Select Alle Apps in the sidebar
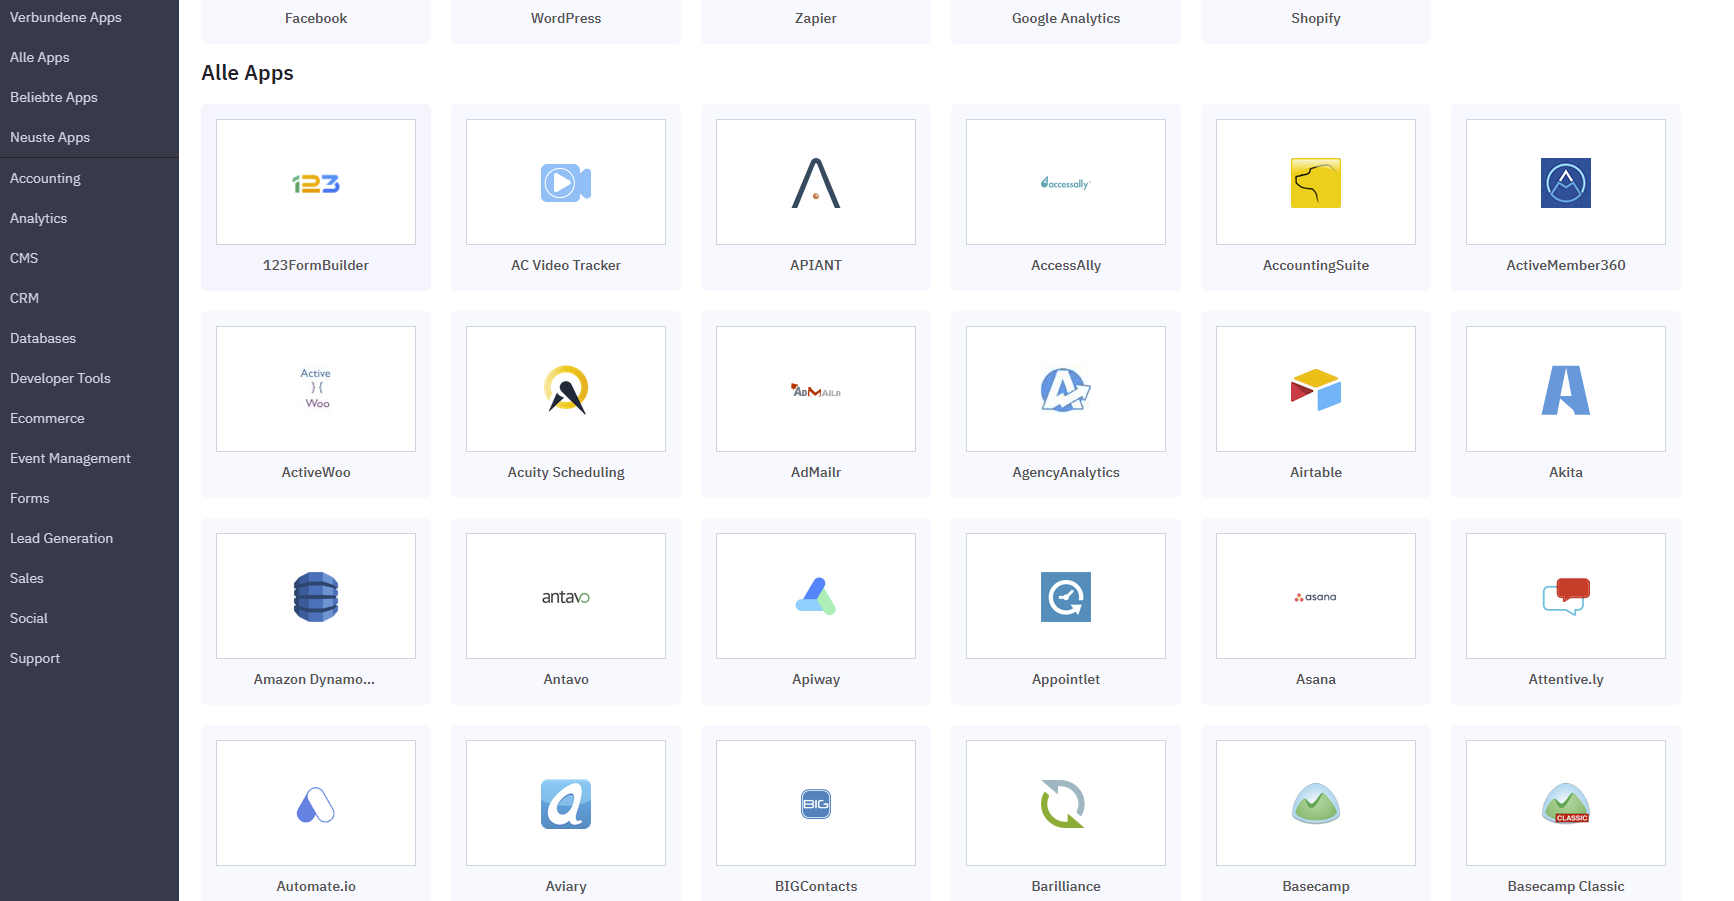This screenshot has height=901, width=1734. [x=40, y=57]
